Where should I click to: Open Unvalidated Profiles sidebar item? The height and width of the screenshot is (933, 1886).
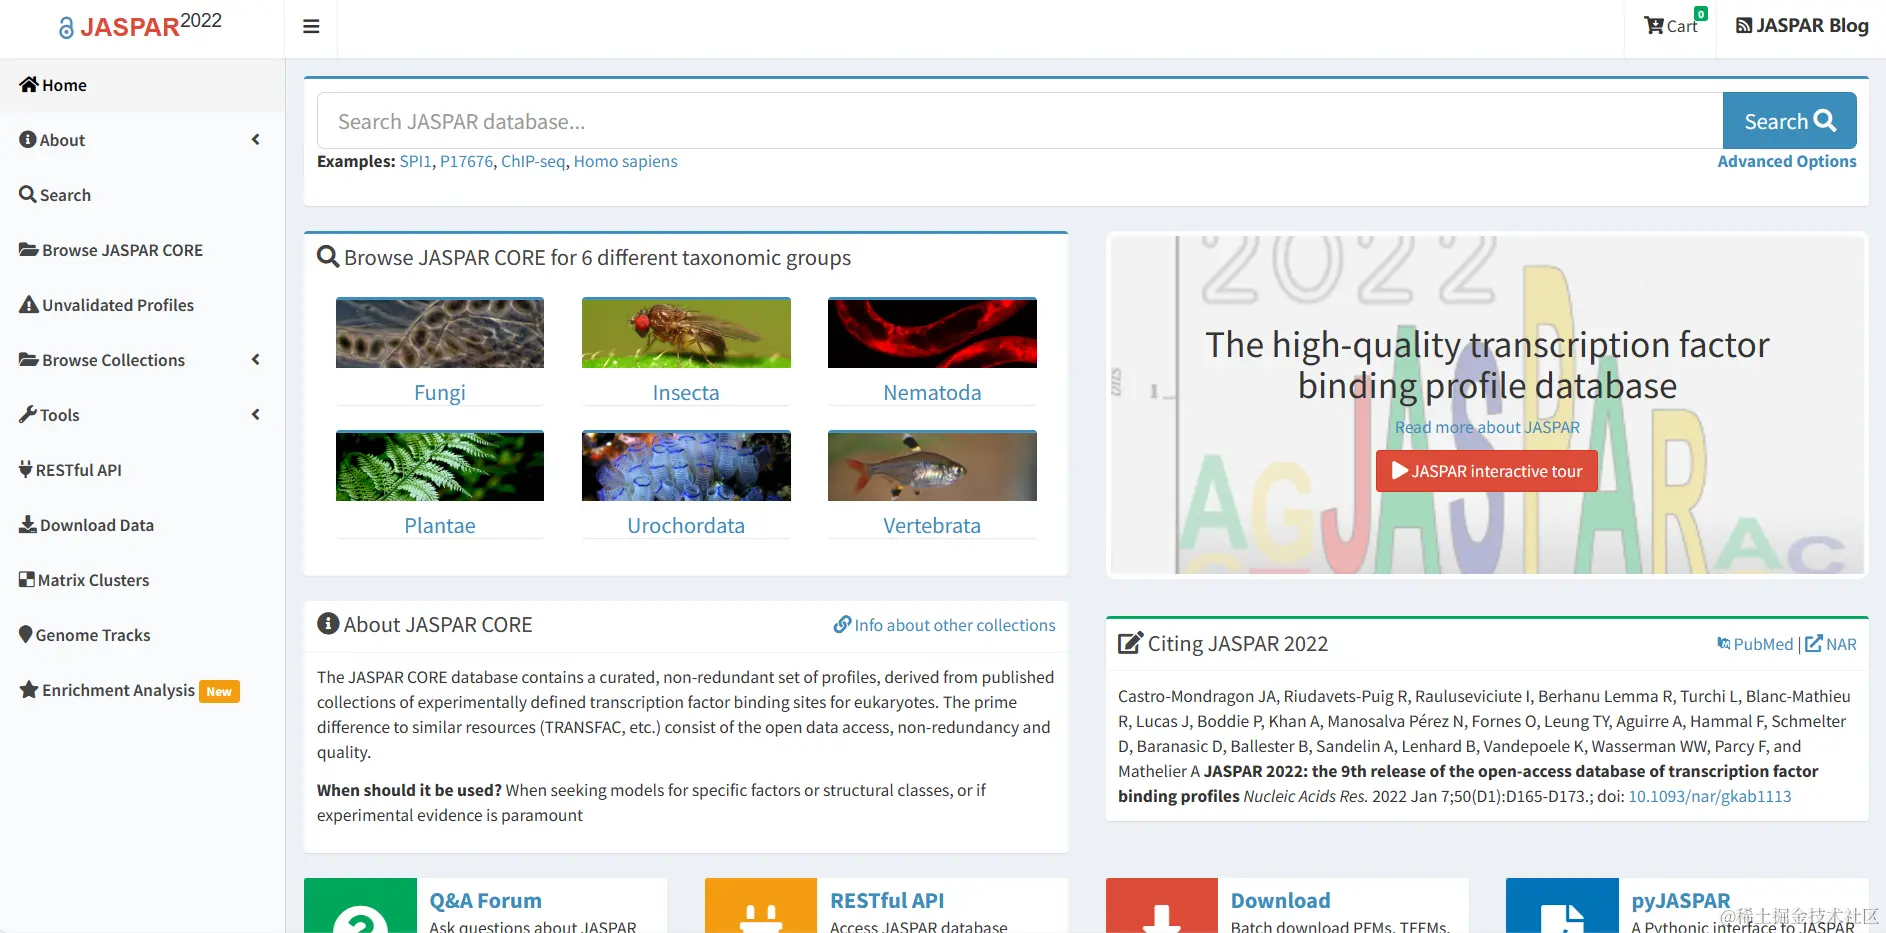pyautogui.click(x=142, y=305)
